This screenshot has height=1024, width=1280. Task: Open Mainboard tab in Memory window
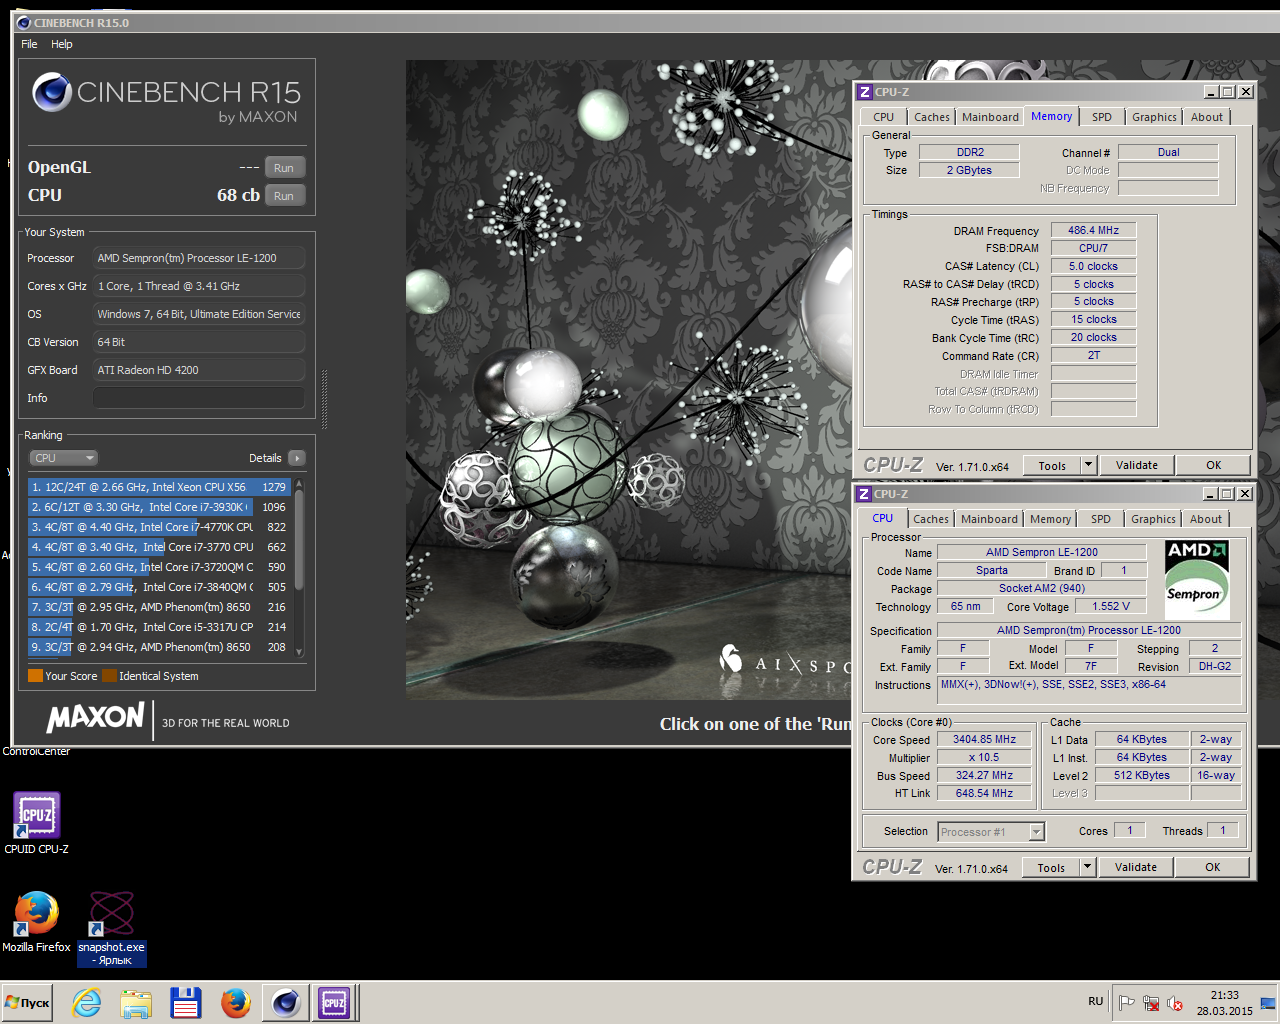click(990, 117)
